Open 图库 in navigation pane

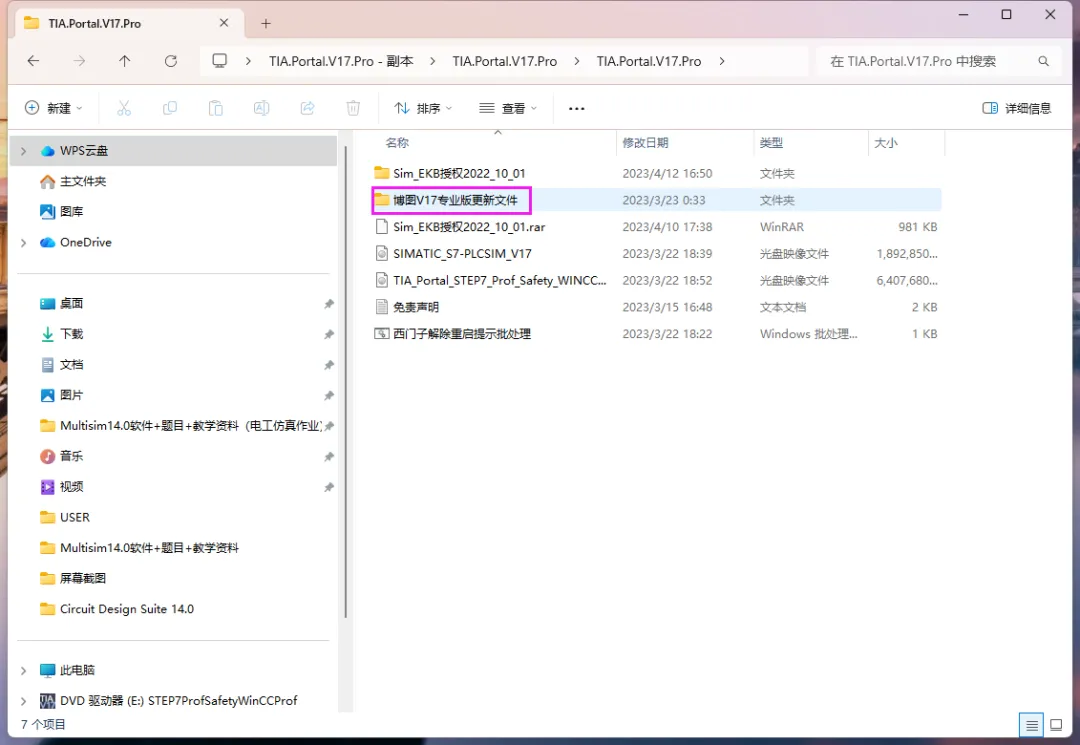tap(61, 211)
